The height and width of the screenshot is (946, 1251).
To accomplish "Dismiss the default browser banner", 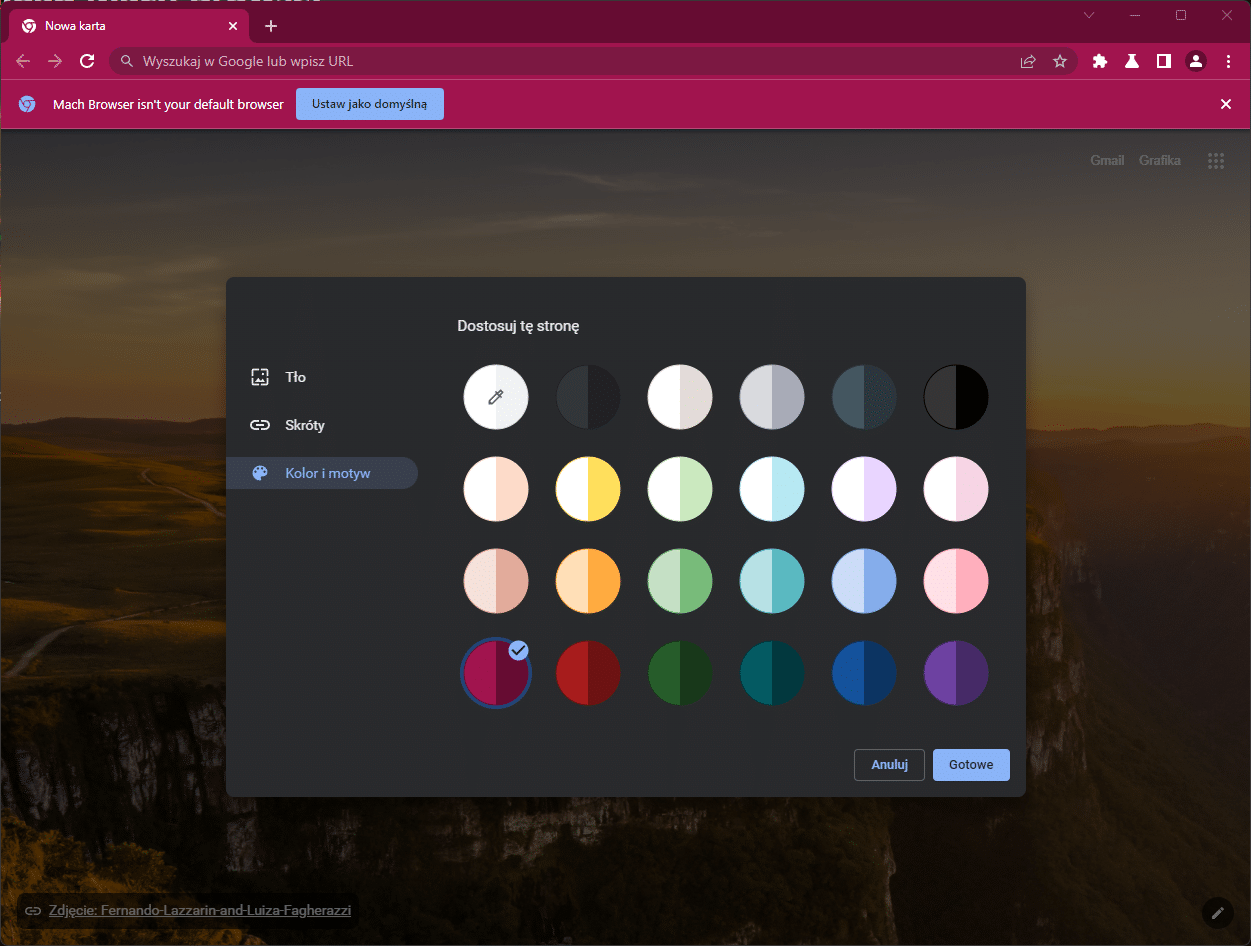I will coord(1225,103).
